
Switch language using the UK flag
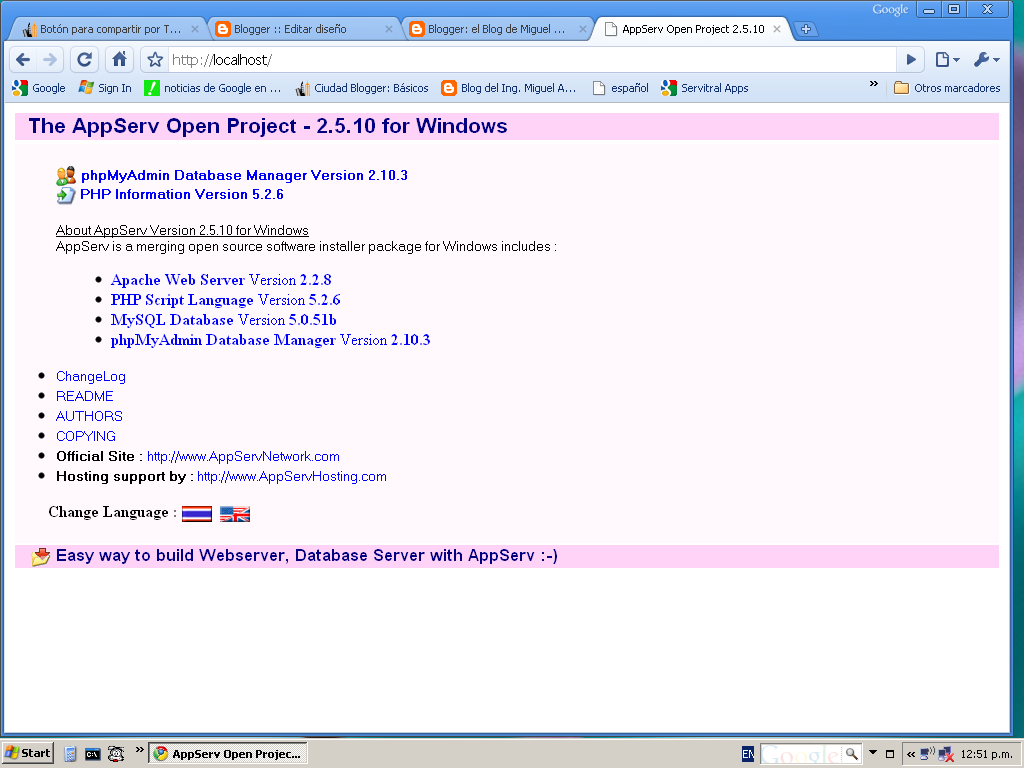pos(235,514)
